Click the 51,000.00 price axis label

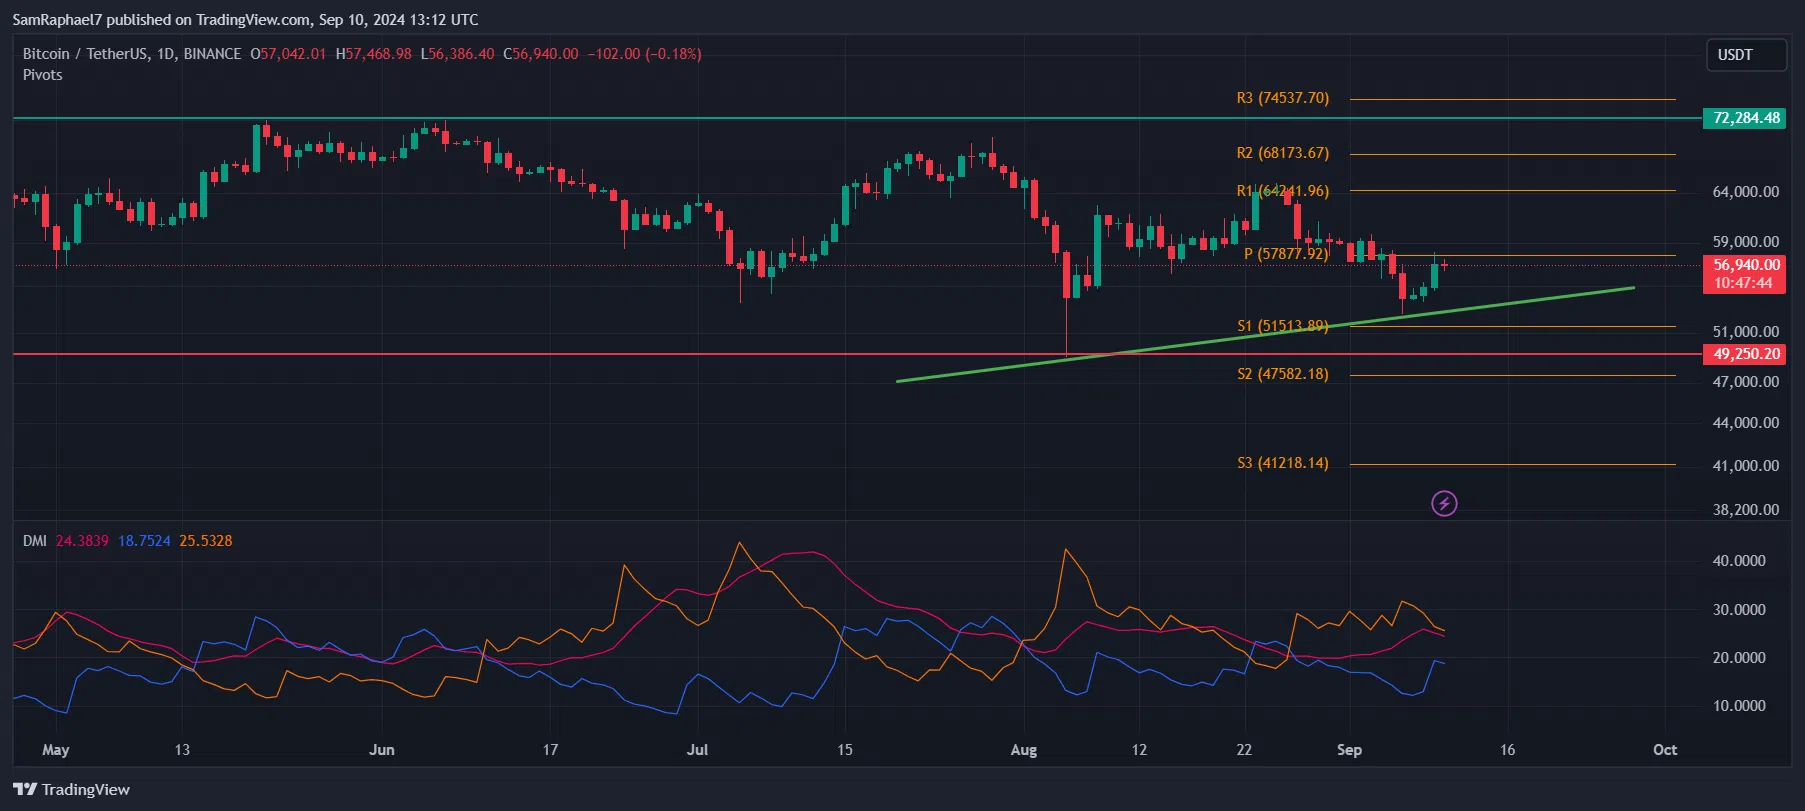pos(1746,332)
